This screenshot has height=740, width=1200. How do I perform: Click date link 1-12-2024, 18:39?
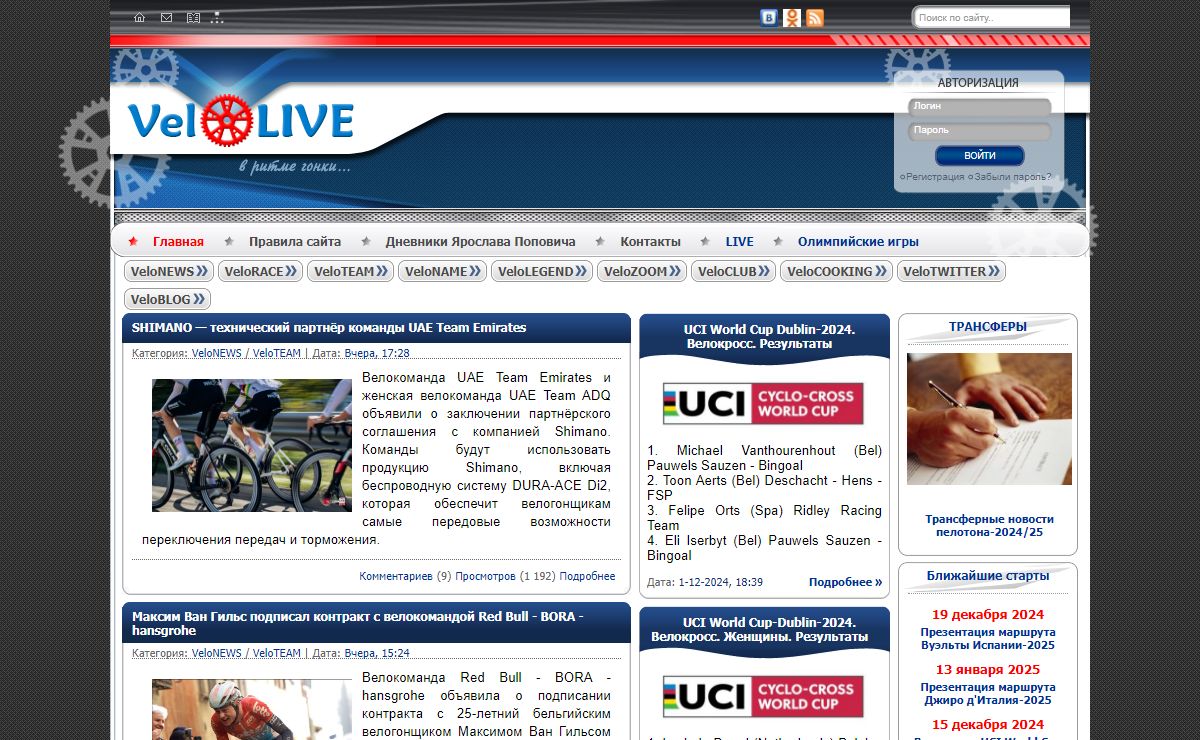click(x=721, y=582)
